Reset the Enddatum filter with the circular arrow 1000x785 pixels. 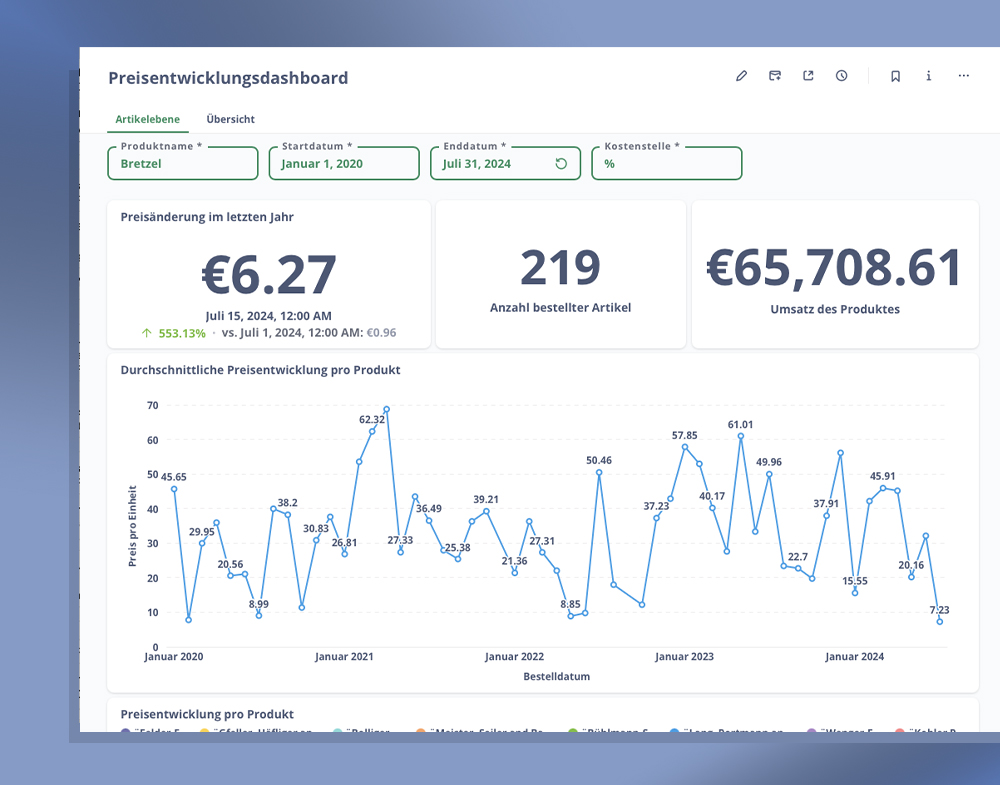pos(561,164)
